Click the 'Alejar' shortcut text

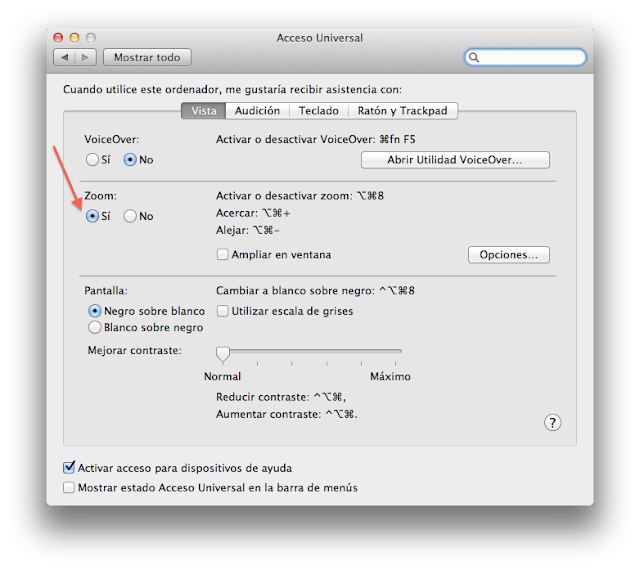(x=248, y=230)
